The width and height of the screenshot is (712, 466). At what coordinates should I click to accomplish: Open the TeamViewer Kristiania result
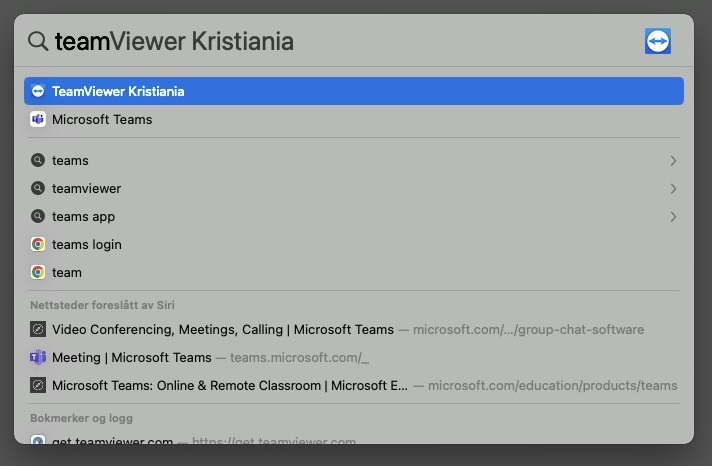[x=354, y=91]
